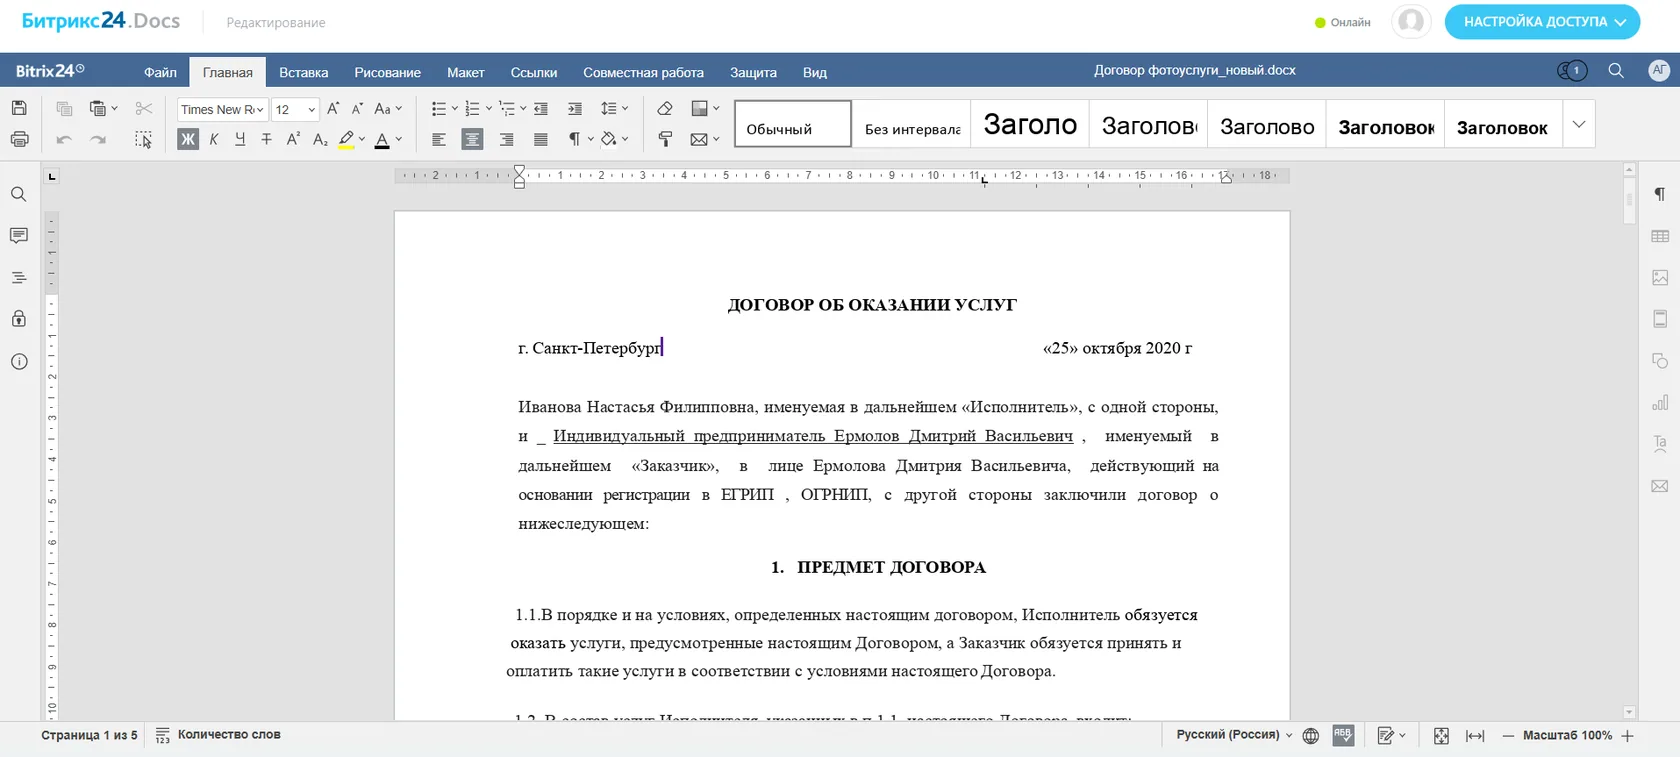1680x757 pixels.
Task: Toggle italic formatting (К)
Action: point(214,139)
